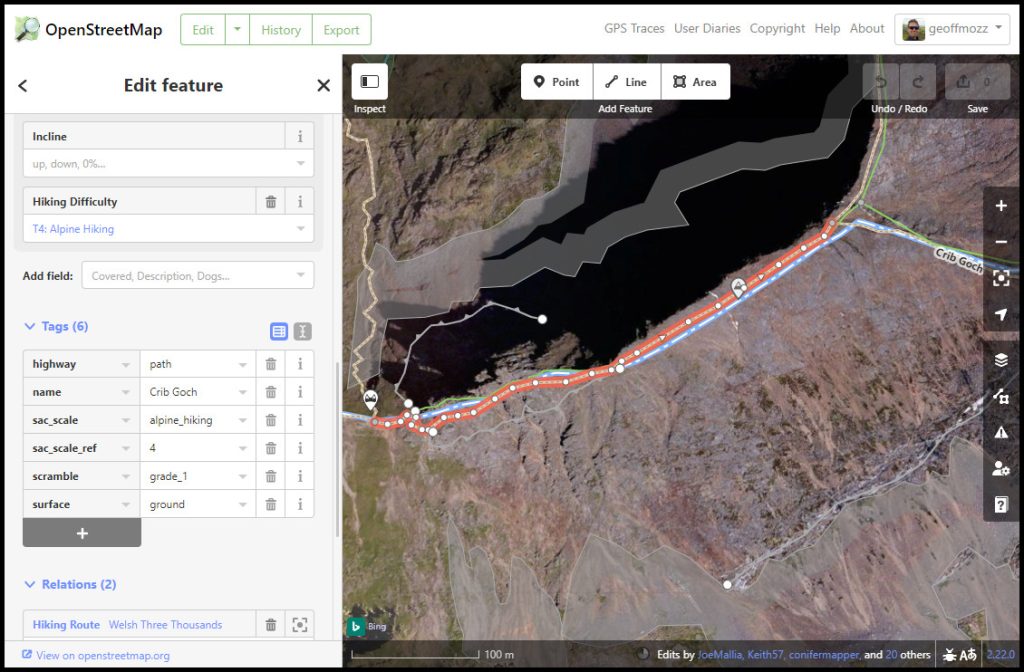
Task: Open the preferences panel
Action: click(1001, 468)
